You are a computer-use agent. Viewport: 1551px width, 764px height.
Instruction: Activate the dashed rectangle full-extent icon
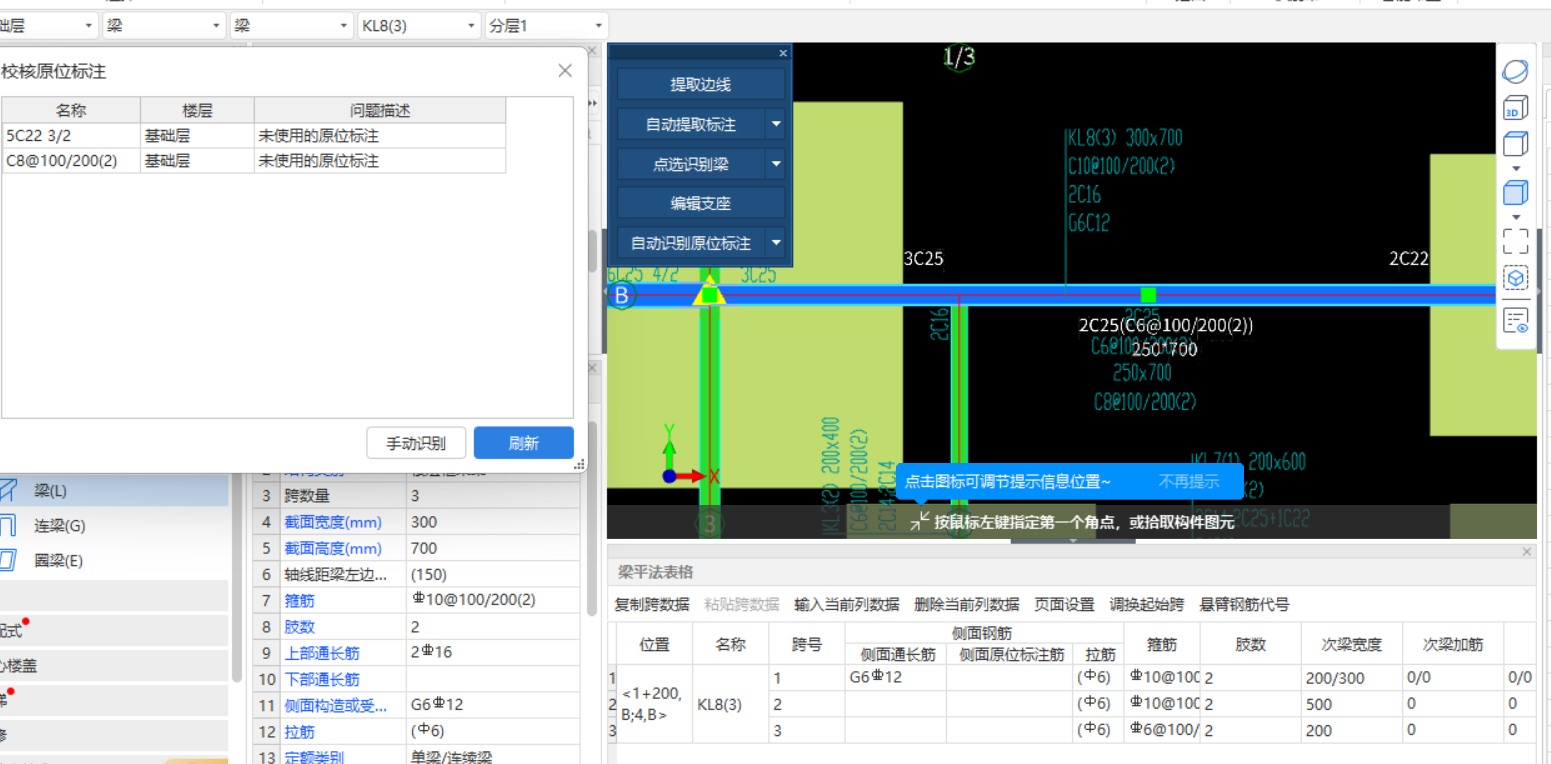[1516, 241]
